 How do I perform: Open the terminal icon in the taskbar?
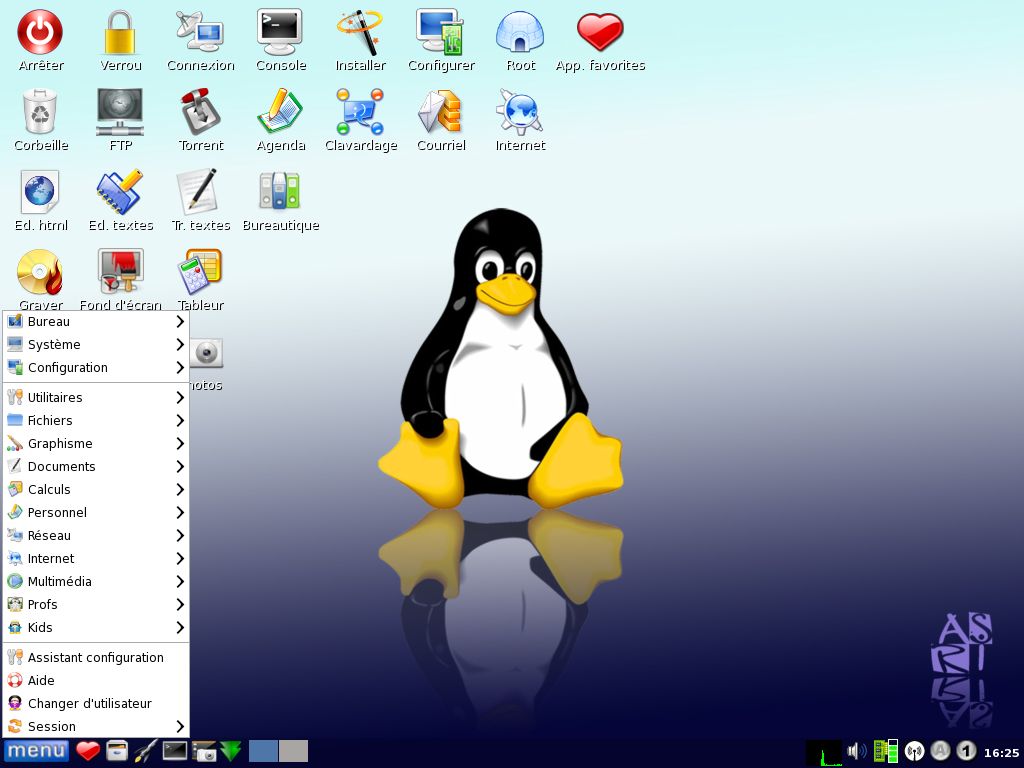tap(174, 751)
